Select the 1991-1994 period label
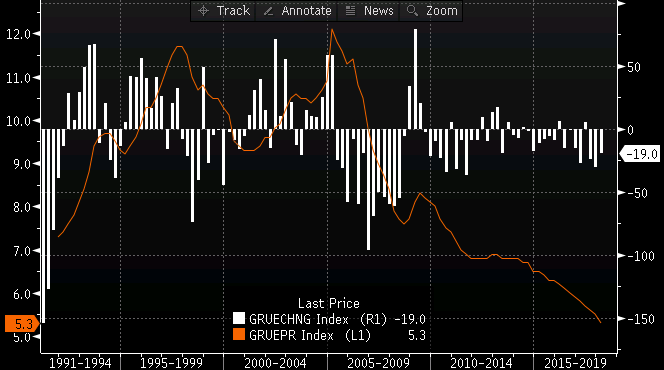The height and width of the screenshot is (370, 664). pos(80,363)
